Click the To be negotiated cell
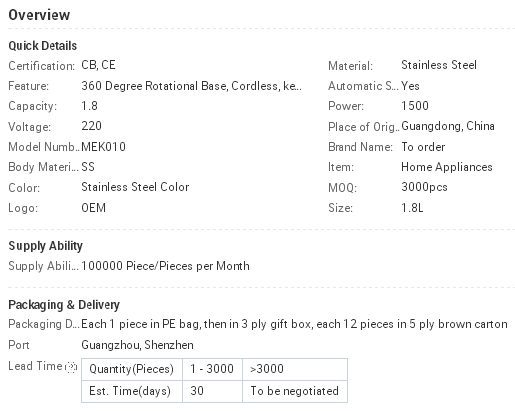 pos(295,391)
